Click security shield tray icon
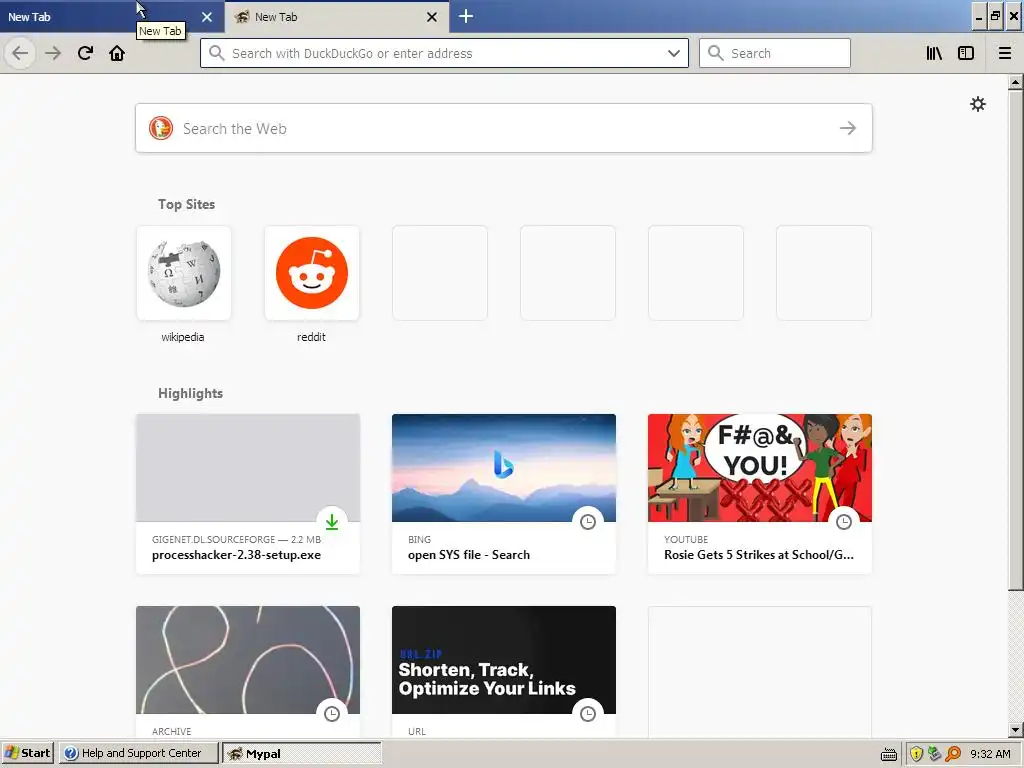The height and width of the screenshot is (768, 1024). (916, 754)
